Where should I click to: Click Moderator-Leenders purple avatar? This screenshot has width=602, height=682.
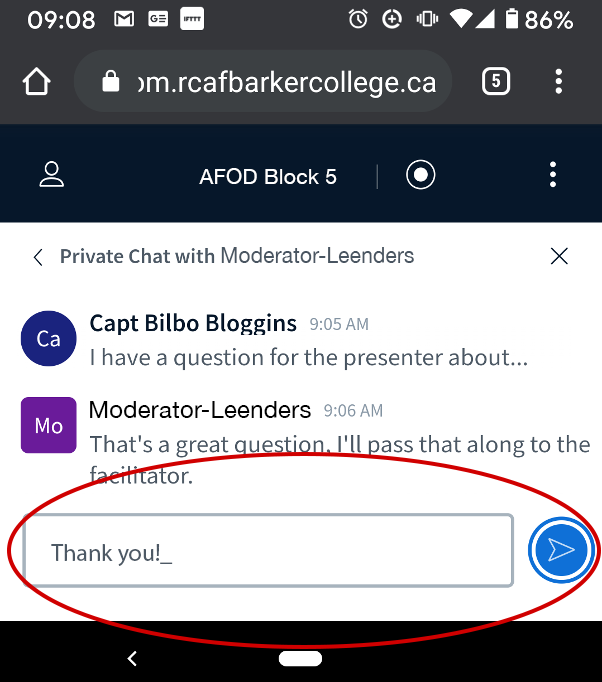click(x=48, y=425)
